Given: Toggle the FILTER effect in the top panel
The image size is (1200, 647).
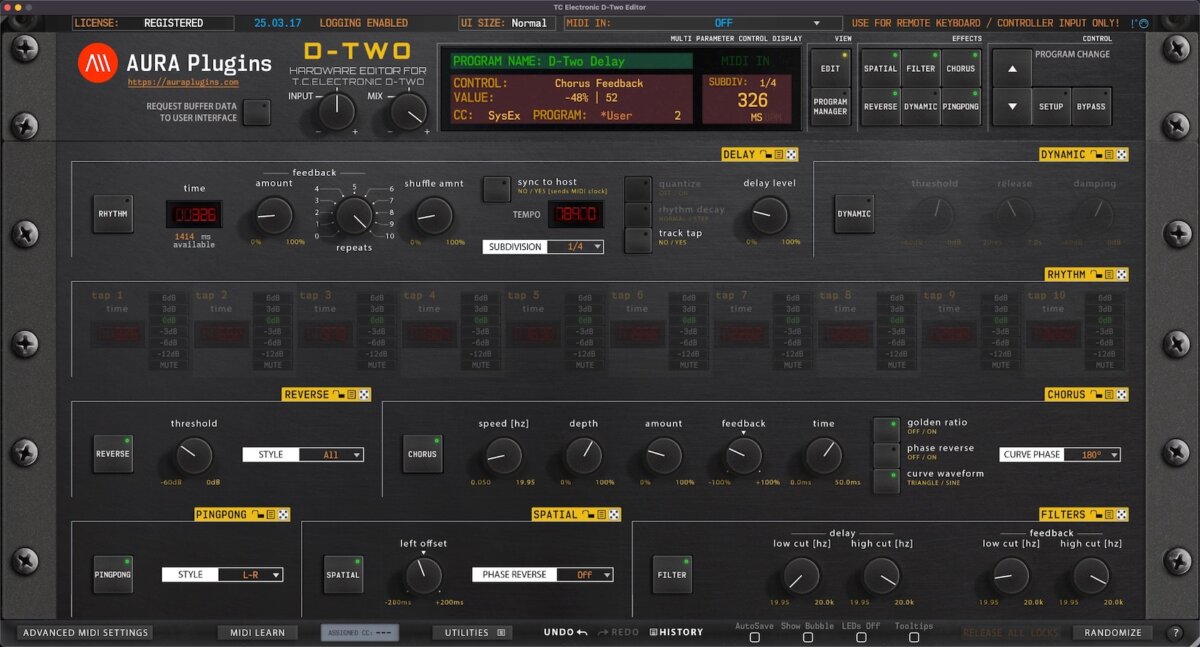Looking at the screenshot, I should coord(920,68).
